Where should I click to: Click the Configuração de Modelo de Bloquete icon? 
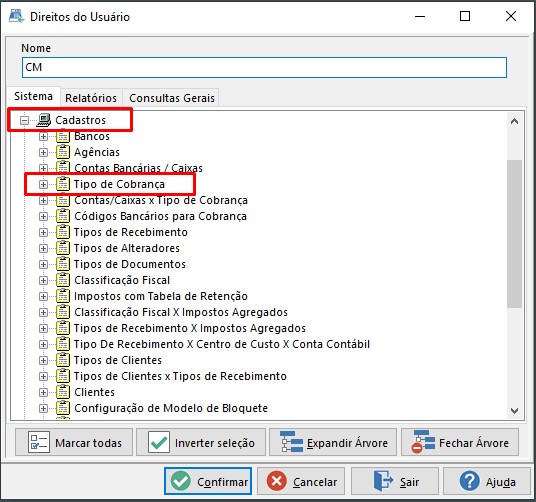63,408
